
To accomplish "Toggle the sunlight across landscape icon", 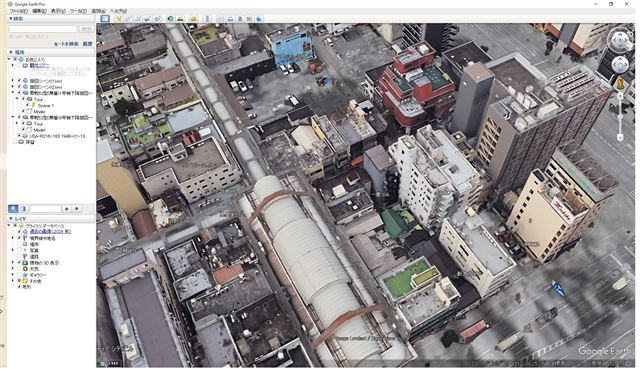I will [x=180, y=18].
